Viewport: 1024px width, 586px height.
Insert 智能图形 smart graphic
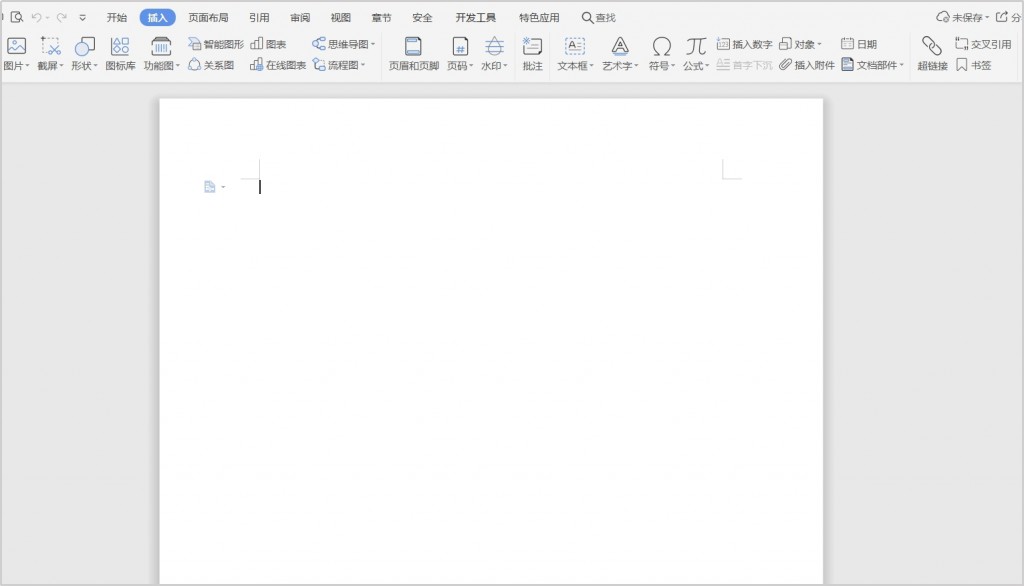pyautogui.click(x=216, y=44)
